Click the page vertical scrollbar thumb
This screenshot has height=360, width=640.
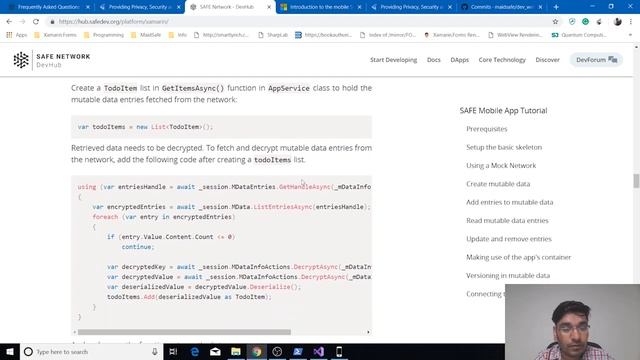coord(636,181)
